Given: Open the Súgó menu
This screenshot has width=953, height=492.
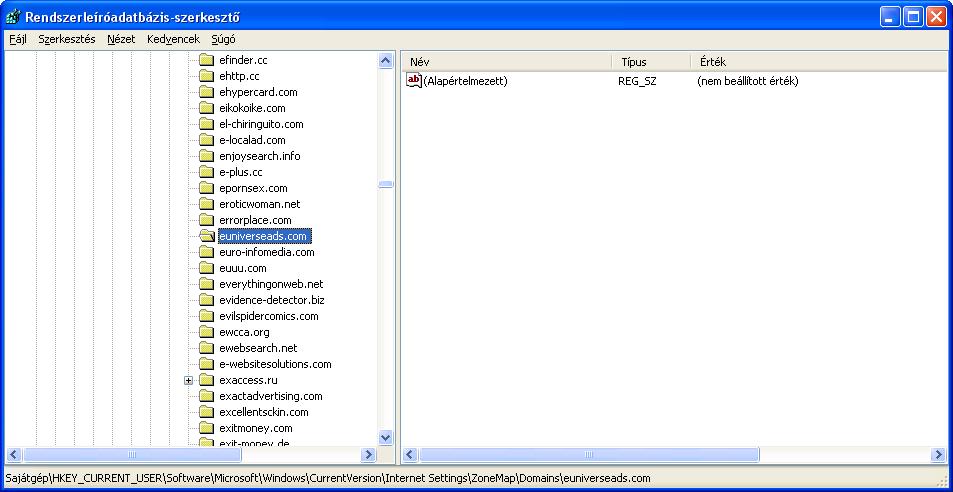Looking at the screenshot, I should click(224, 39).
